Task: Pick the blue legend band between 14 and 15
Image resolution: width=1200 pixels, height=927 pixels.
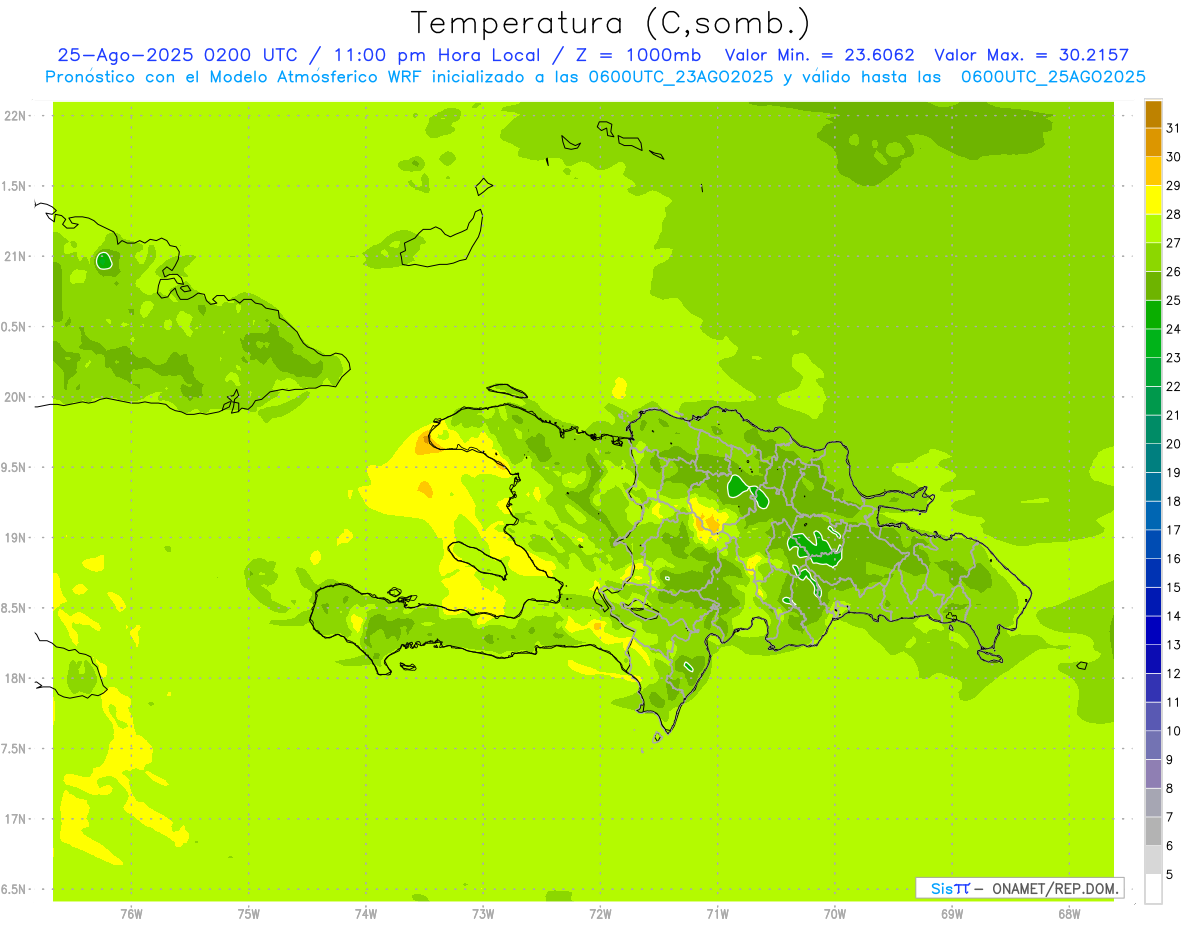Action: tap(1153, 602)
